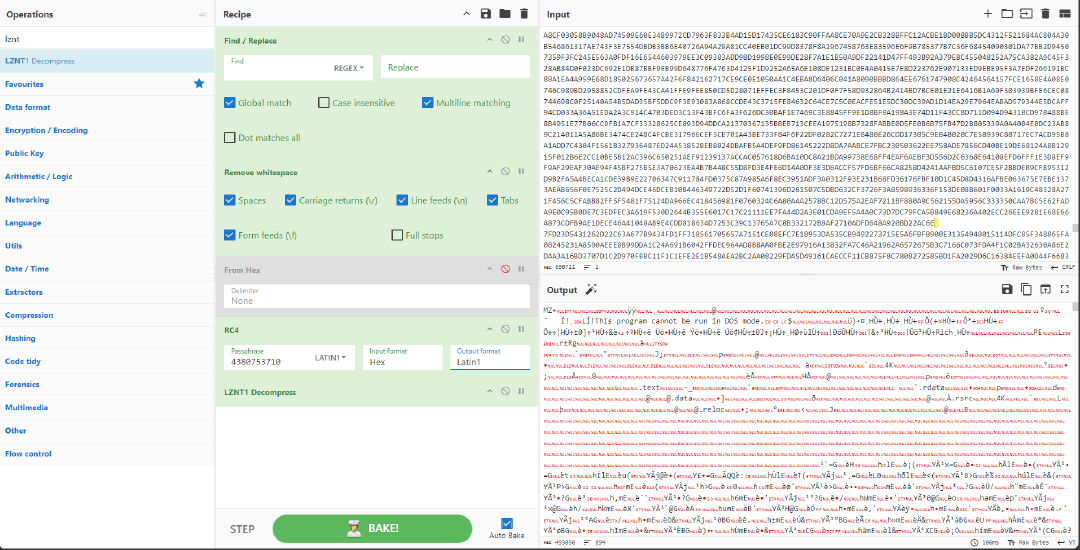Image resolution: width=1080 pixels, height=550 pixels.
Task: Click the Output magic wand icon
Action: (x=591, y=290)
